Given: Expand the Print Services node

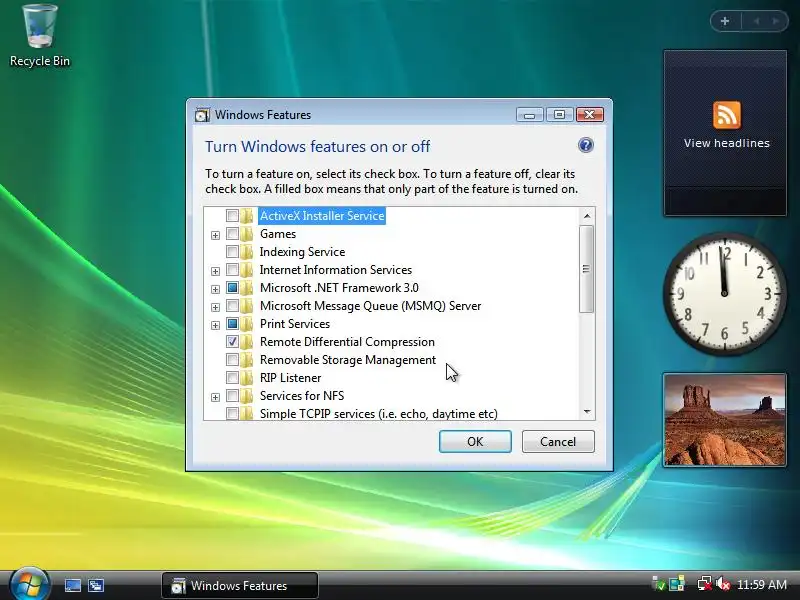Looking at the screenshot, I should (x=215, y=325).
